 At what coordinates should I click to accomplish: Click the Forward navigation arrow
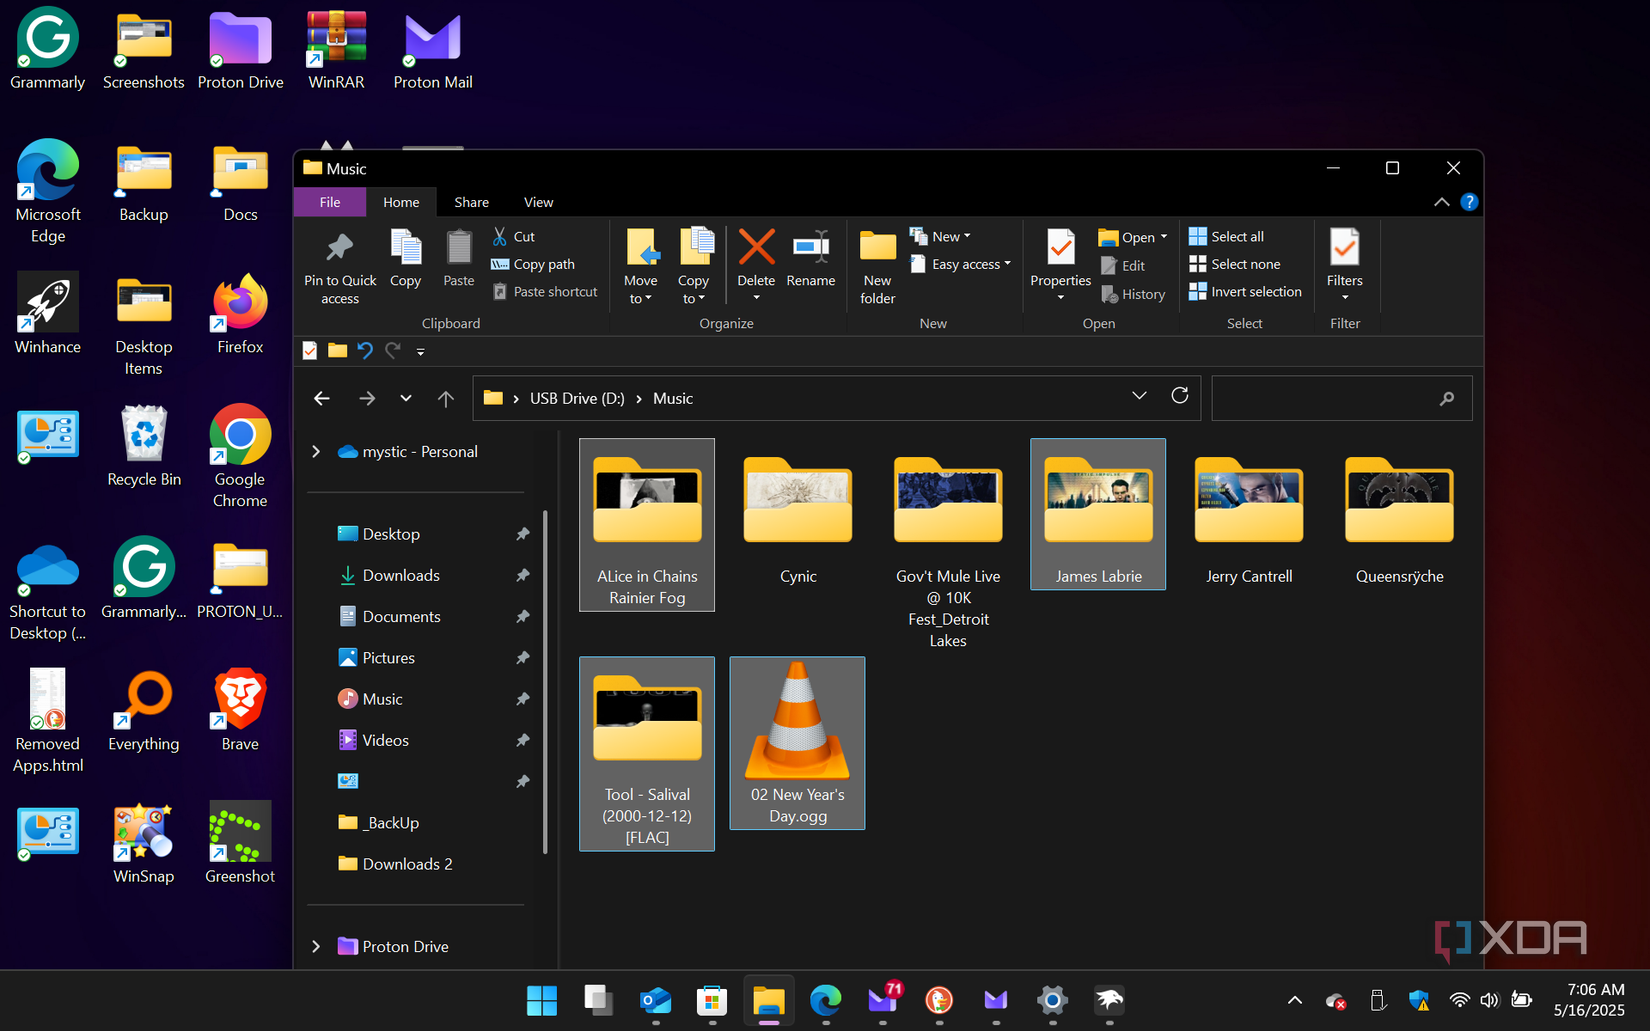click(367, 398)
